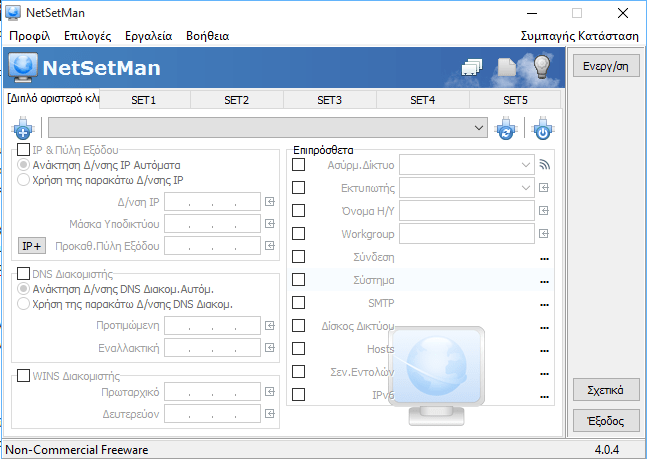
Task: Tick the Εκτυπωτής checkbox
Action: point(298,188)
